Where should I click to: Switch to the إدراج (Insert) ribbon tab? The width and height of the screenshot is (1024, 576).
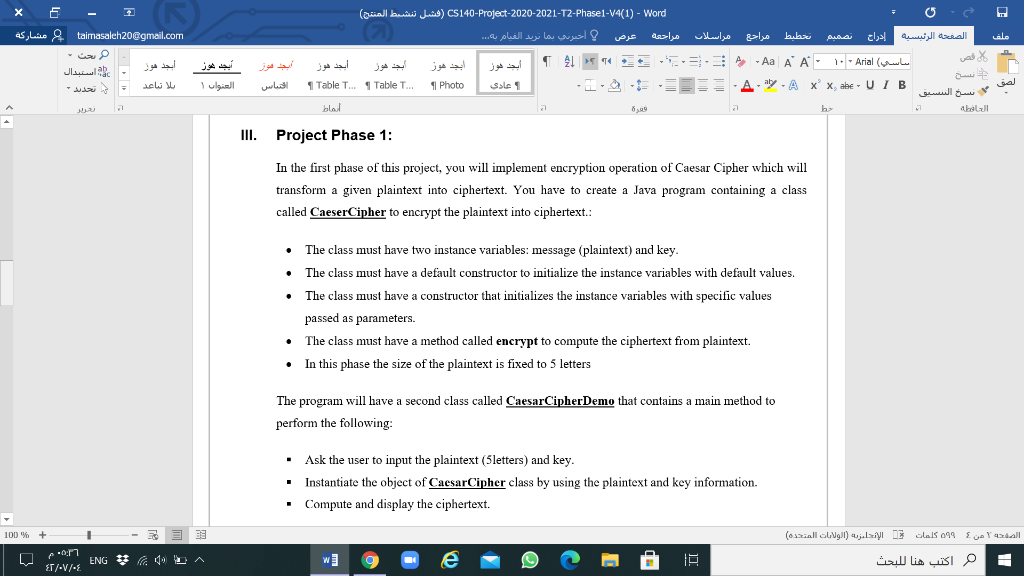877,33
